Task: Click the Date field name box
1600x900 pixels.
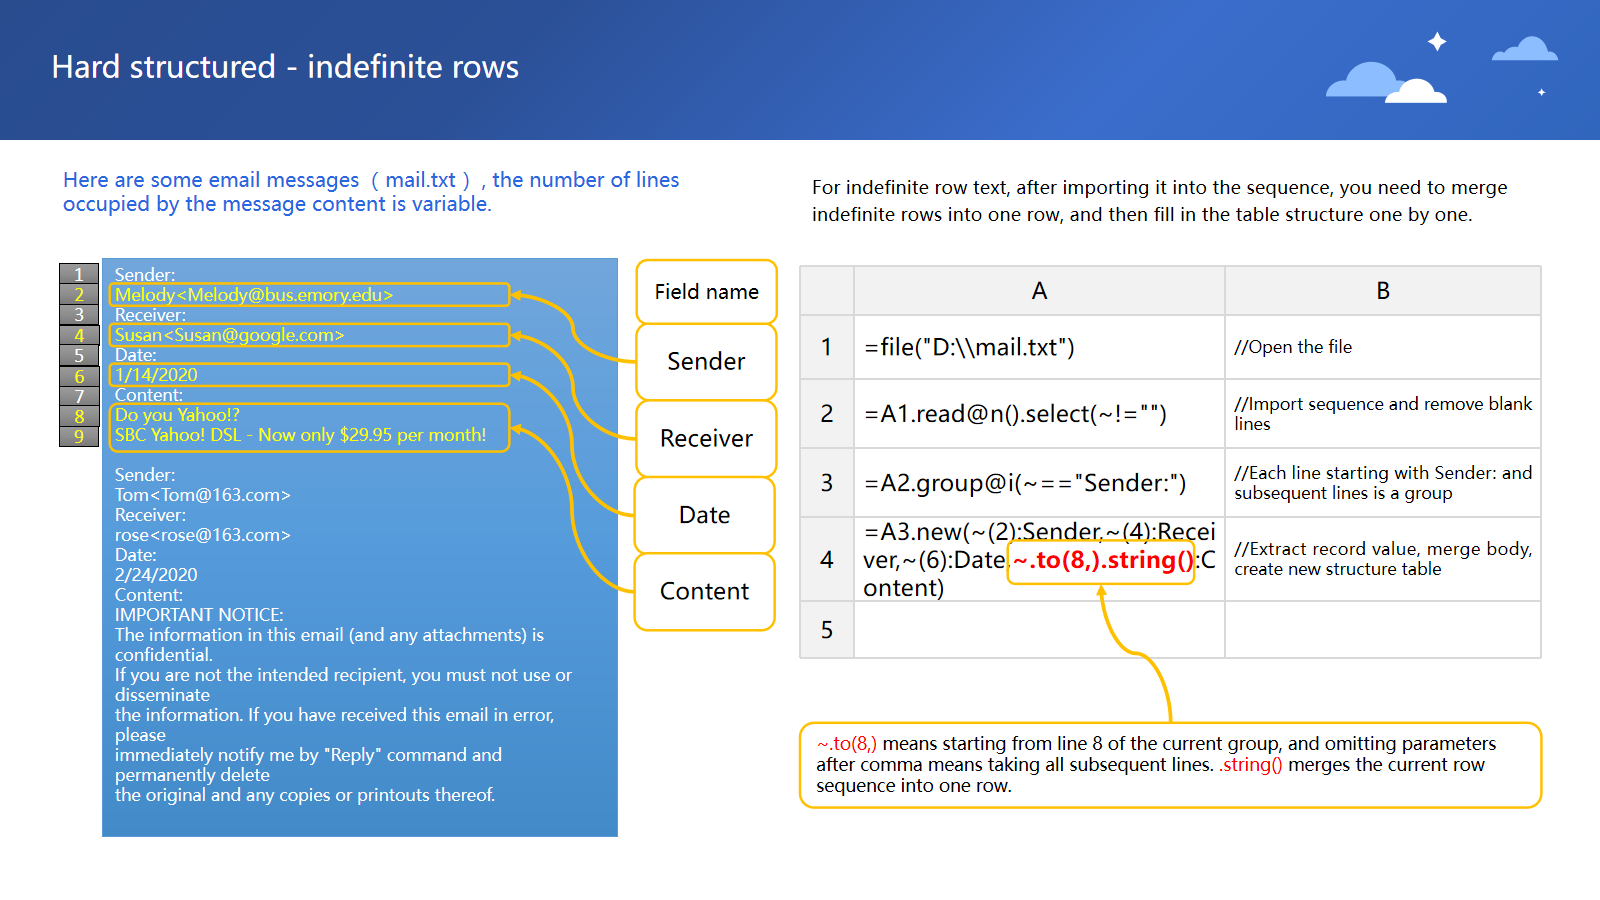Action: (705, 515)
